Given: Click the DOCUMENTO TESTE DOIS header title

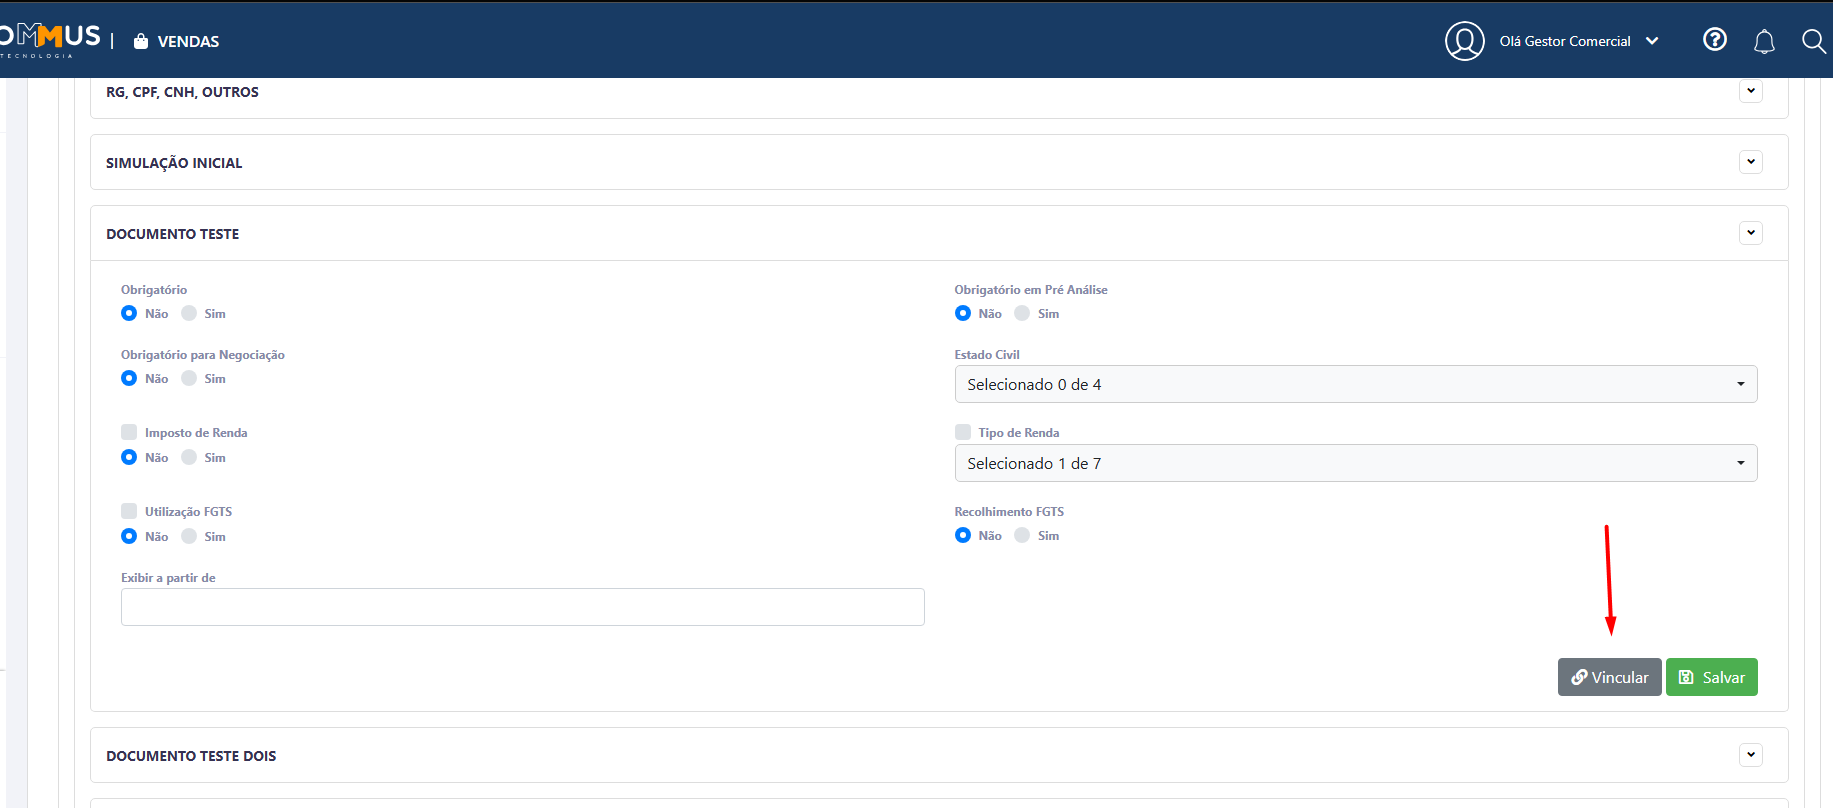Looking at the screenshot, I should coord(191,756).
